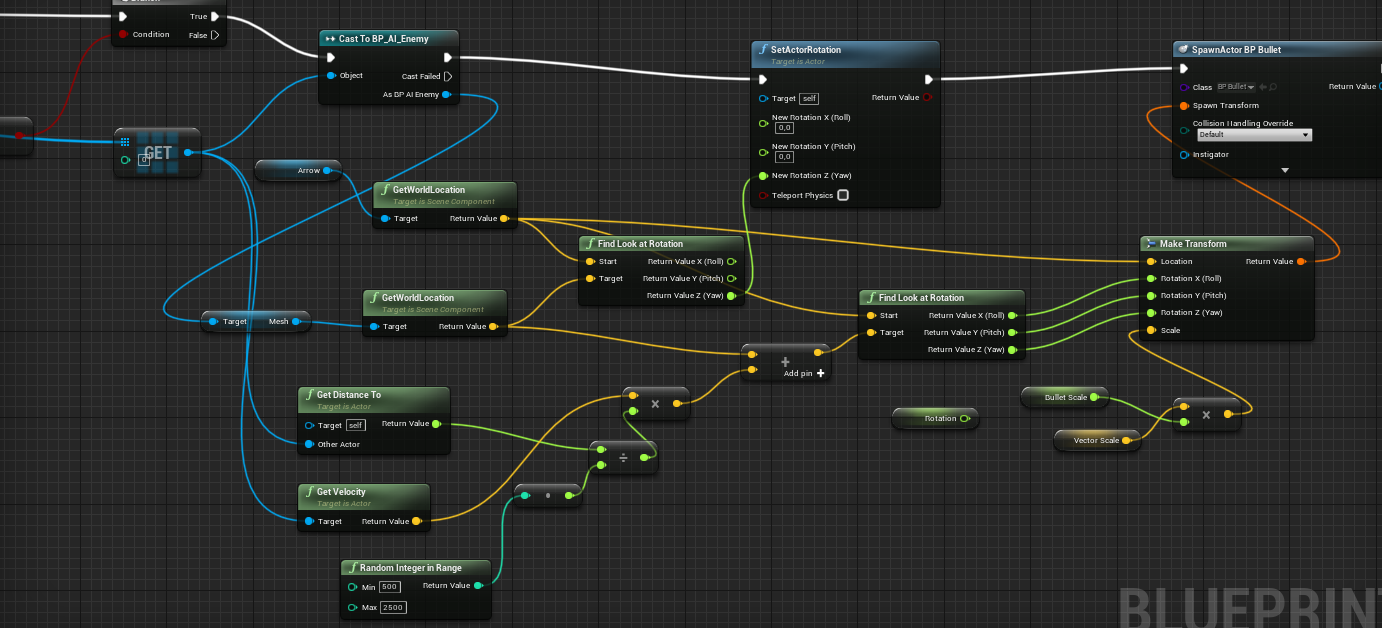This screenshot has height=628, width=1382.
Task: Click the Mesh output pin on Target Mesh node
Action: 295,322
